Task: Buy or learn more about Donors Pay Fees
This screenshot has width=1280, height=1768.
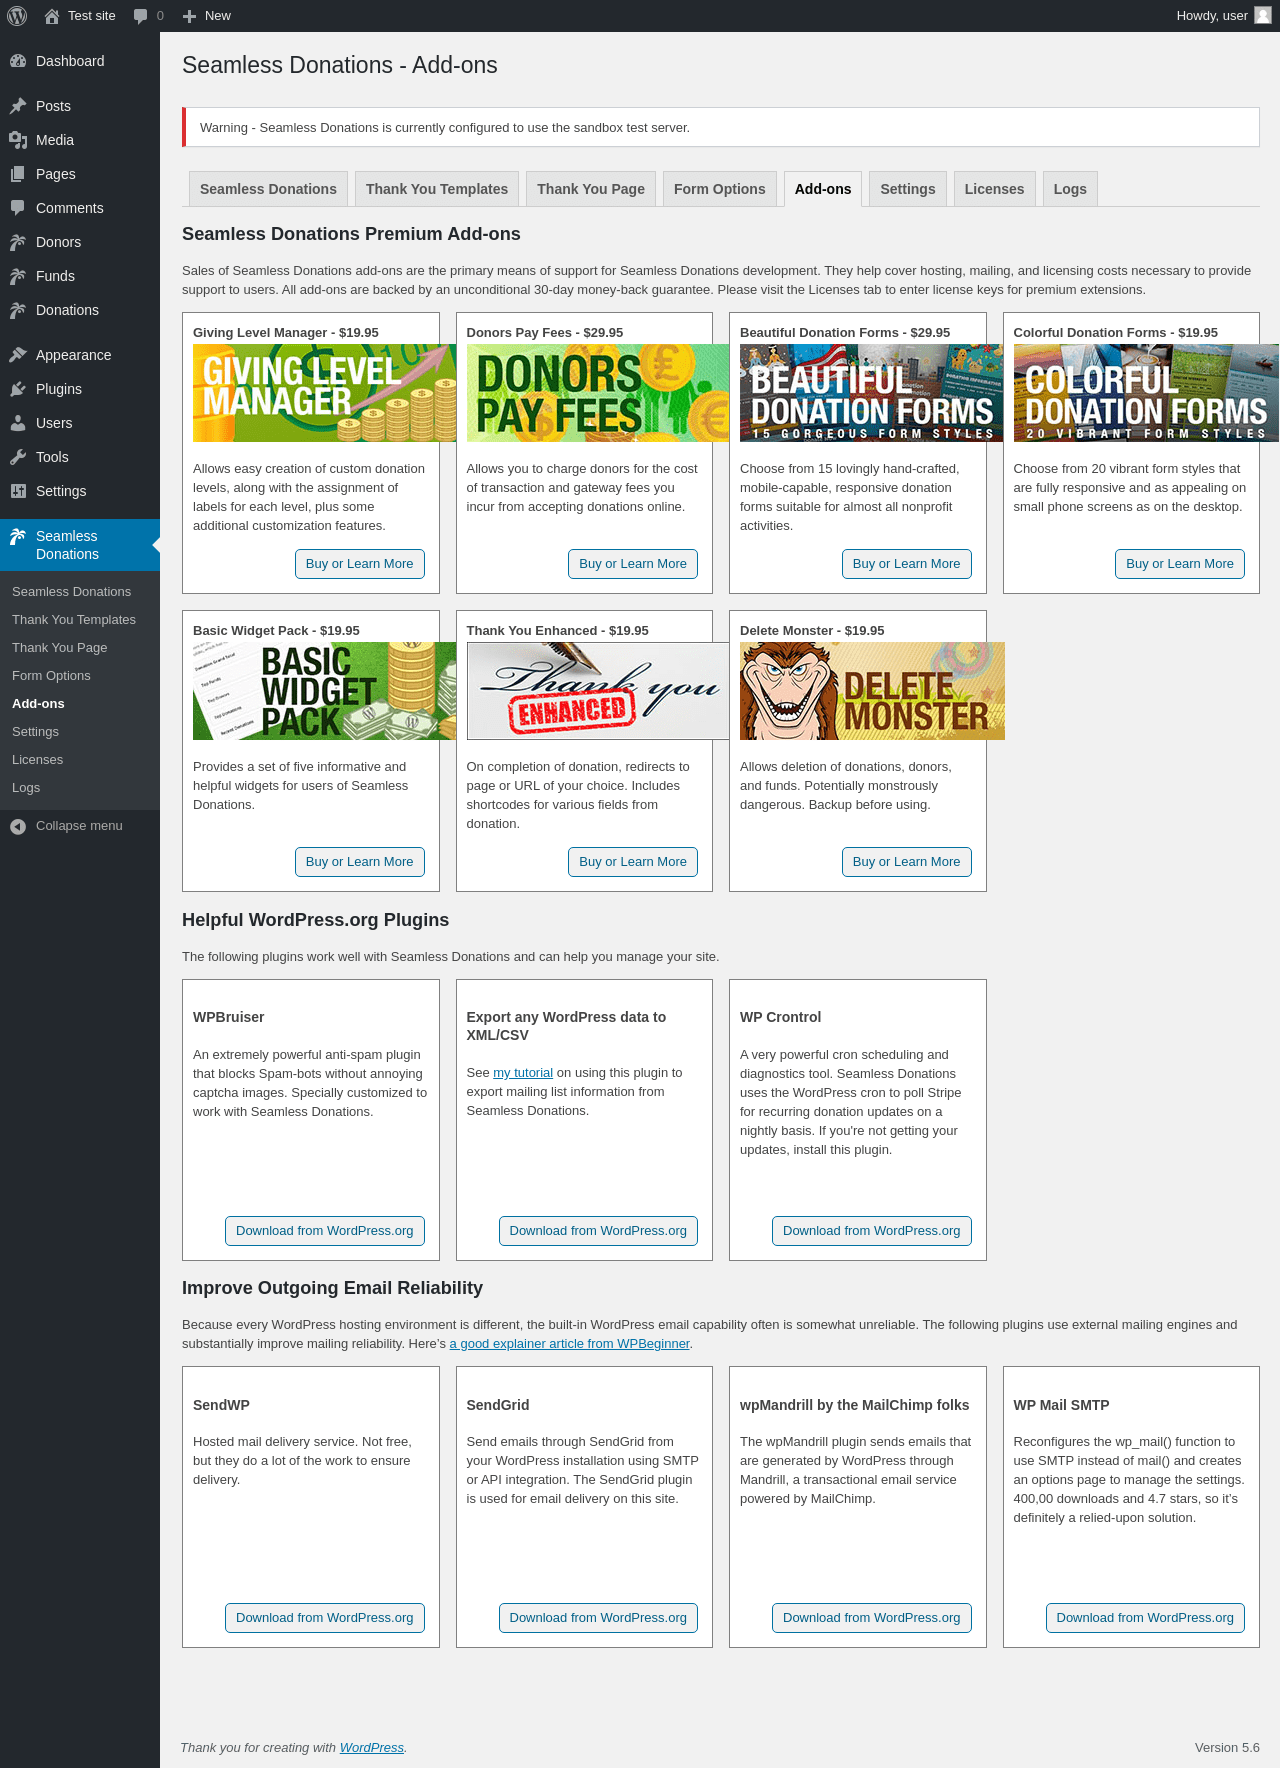Action: tap(633, 564)
